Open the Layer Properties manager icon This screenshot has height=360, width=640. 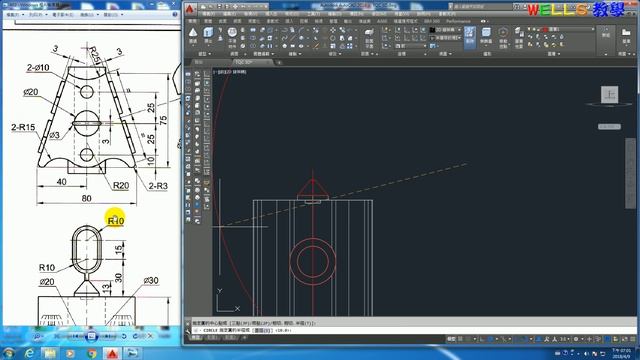coord(519,37)
